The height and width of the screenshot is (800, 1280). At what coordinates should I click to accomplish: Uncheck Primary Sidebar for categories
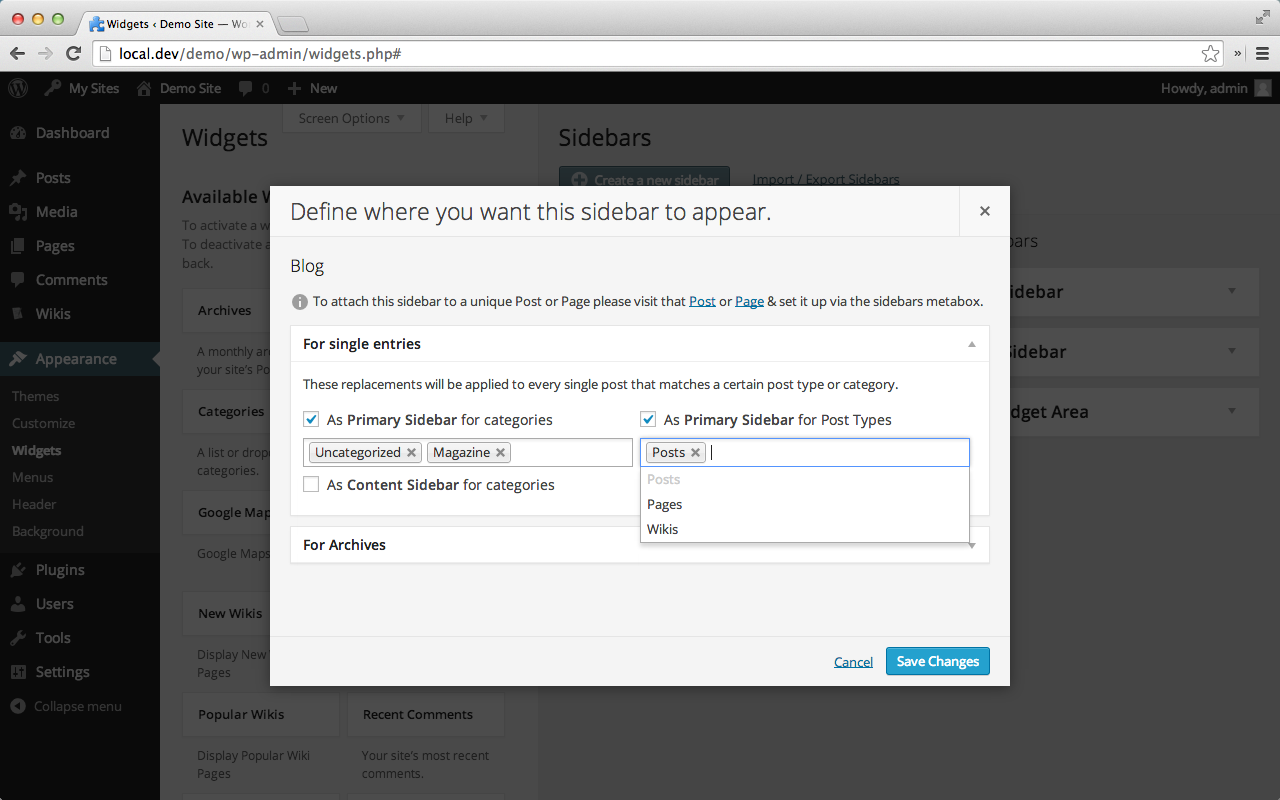coord(311,420)
